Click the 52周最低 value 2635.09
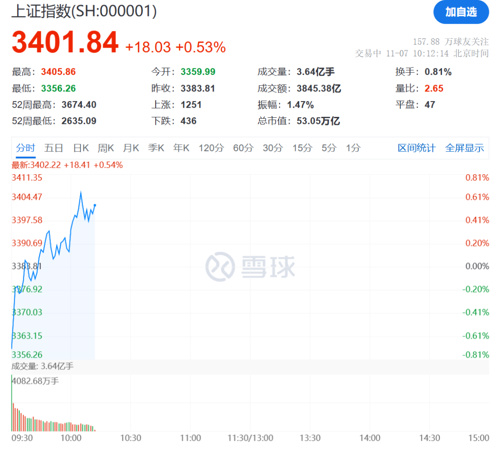 tap(79, 121)
